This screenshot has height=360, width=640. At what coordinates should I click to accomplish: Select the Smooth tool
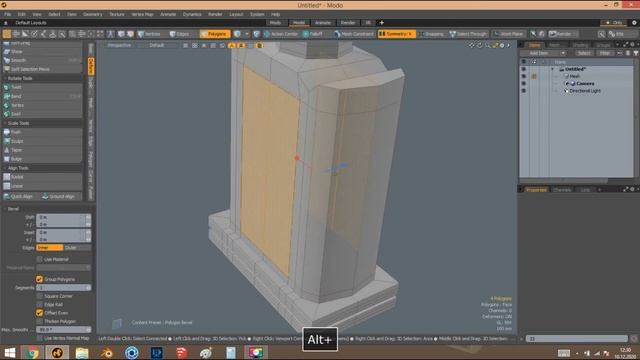click(x=42, y=60)
